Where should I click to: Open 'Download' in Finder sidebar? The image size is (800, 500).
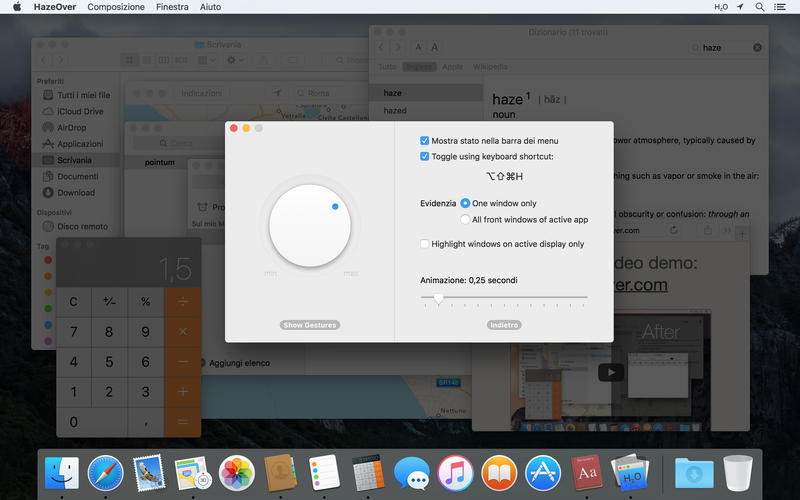click(76, 192)
